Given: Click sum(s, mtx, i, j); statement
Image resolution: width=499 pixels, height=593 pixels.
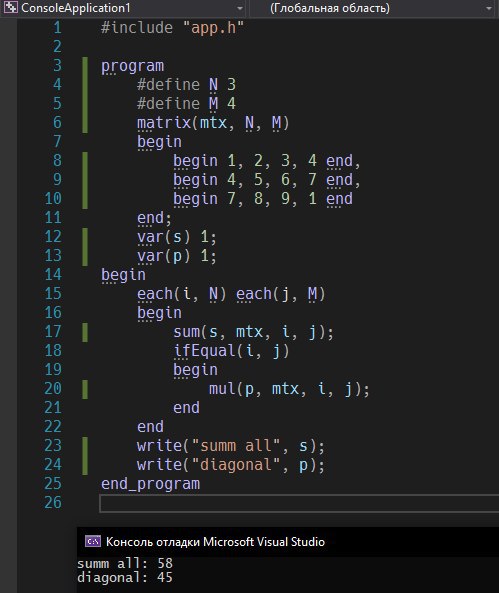Looking at the screenshot, I should pos(253,332).
